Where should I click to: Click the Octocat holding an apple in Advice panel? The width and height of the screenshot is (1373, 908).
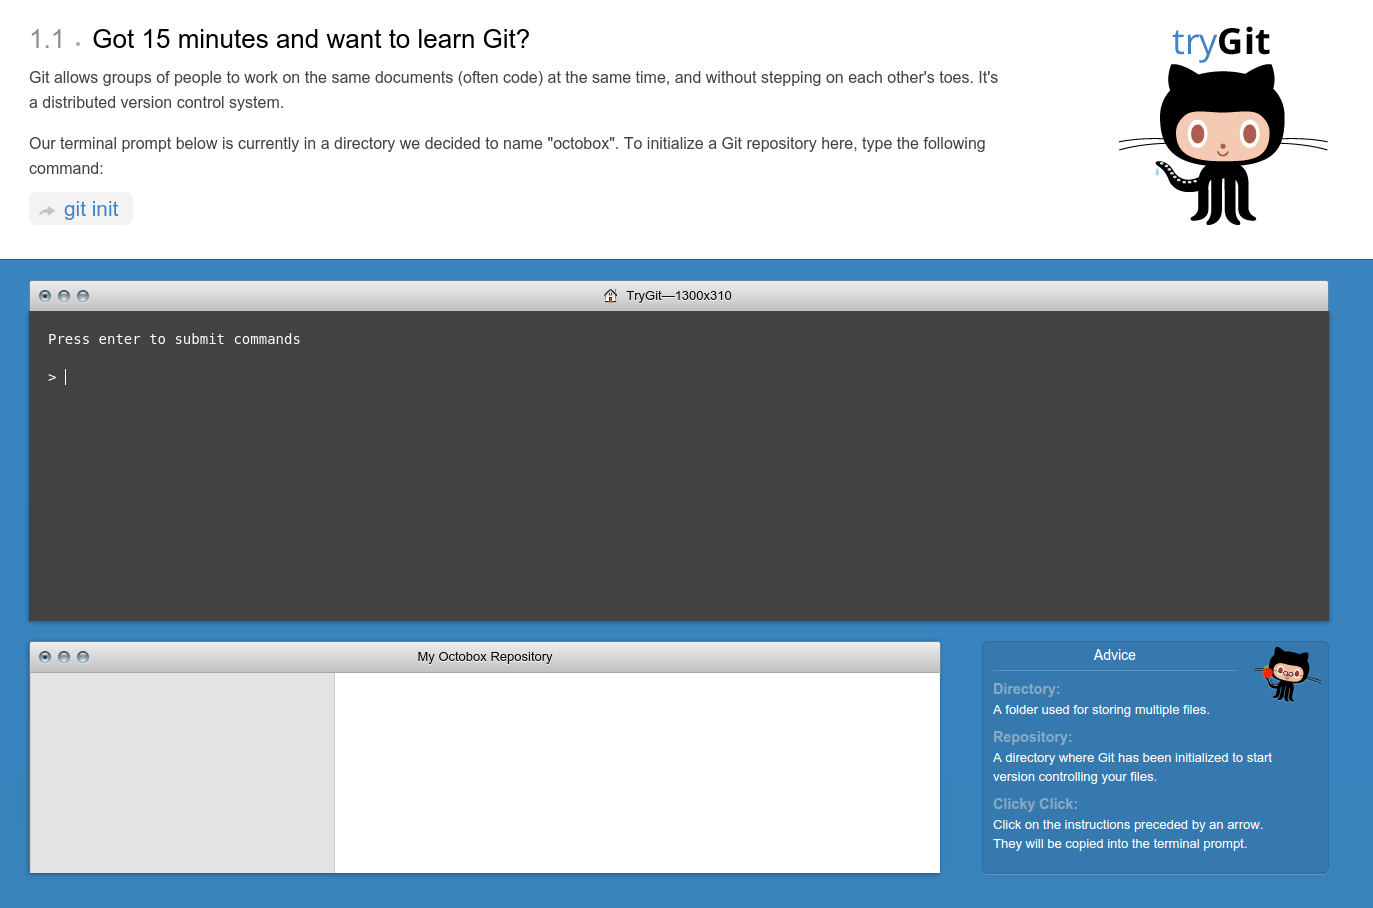pos(1288,675)
